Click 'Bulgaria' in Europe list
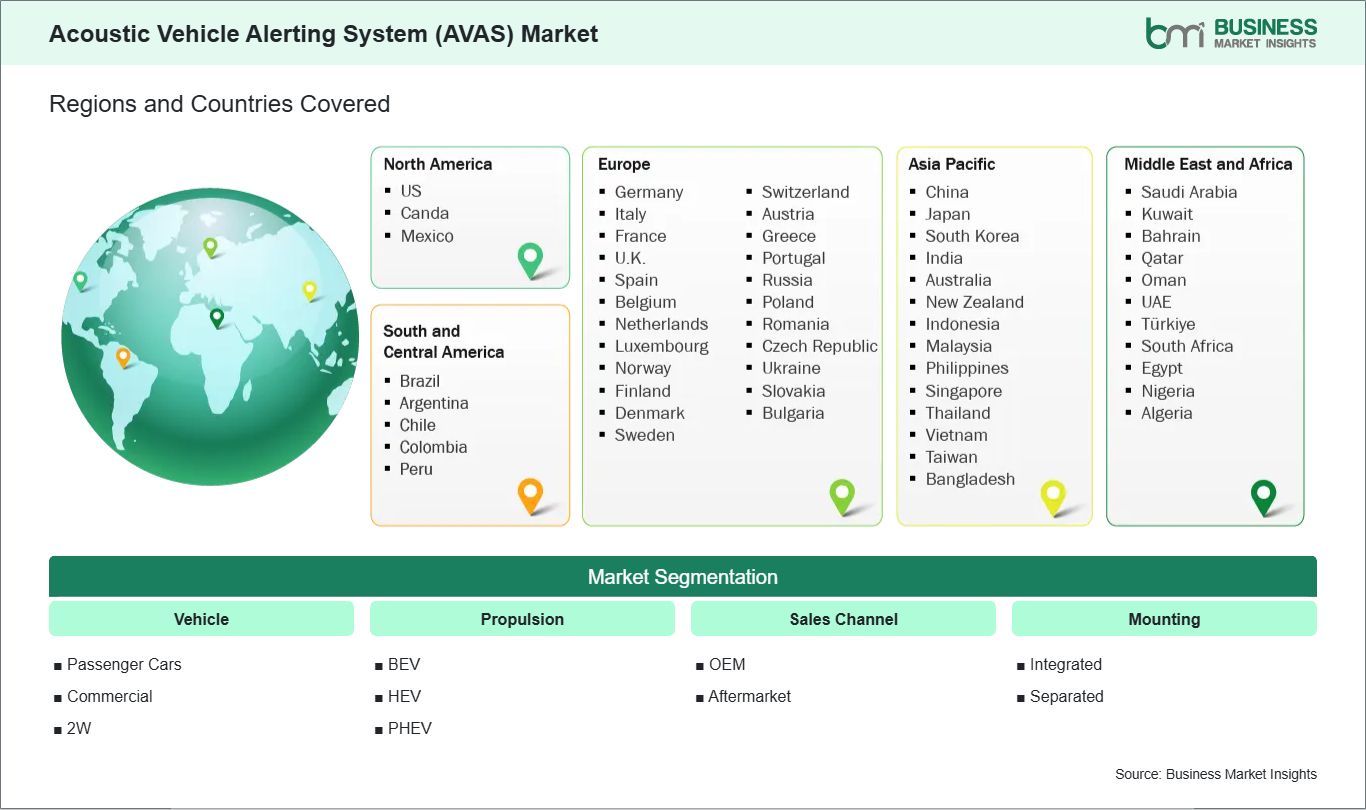This screenshot has width=1366, height=810. tap(793, 413)
